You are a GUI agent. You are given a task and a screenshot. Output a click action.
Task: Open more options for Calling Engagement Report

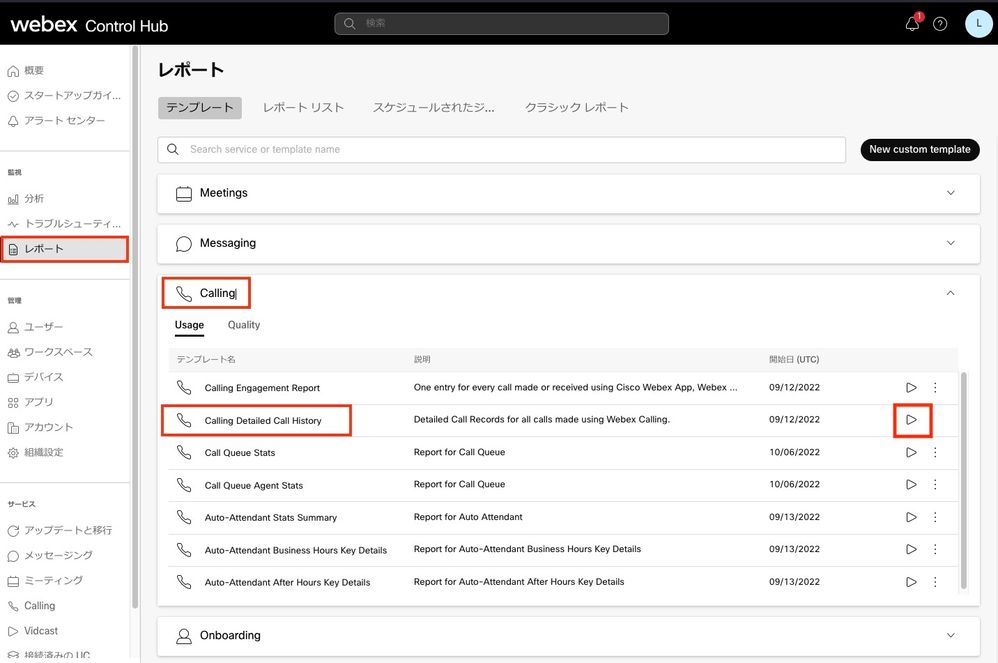click(935, 387)
